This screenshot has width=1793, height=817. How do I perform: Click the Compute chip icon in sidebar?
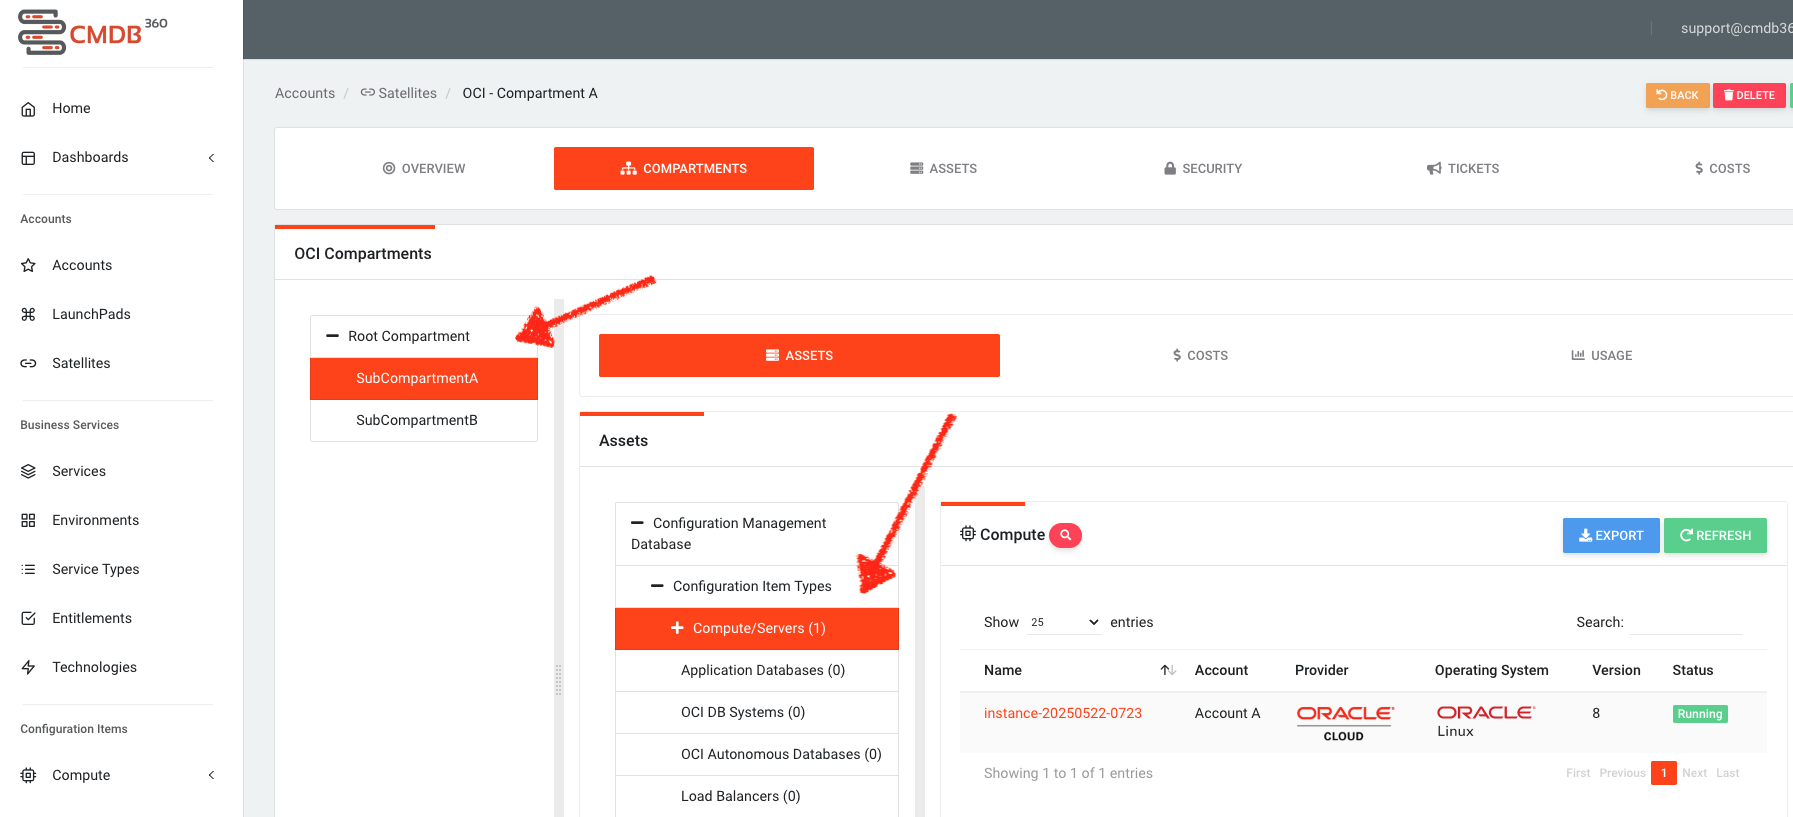click(29, 776)
